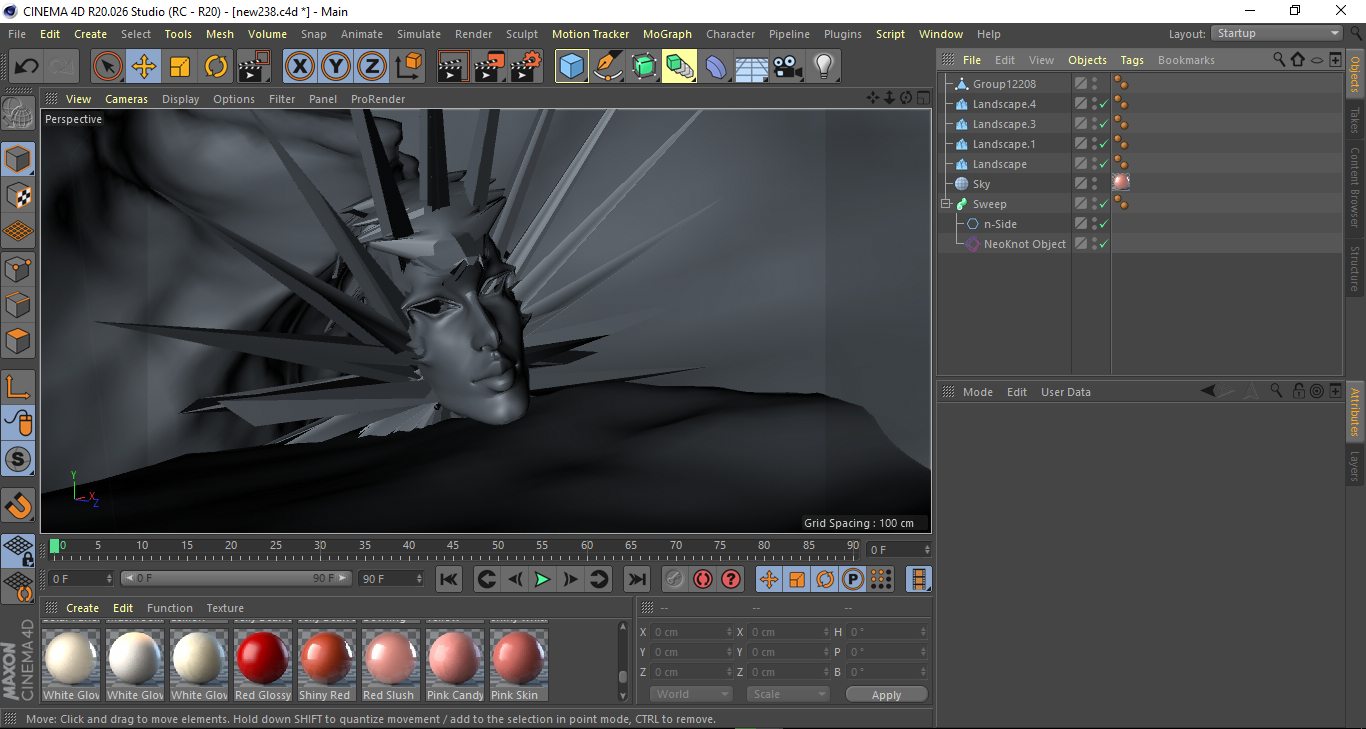
Task: Select the Sky object
Action: click(x=982, y=184)
